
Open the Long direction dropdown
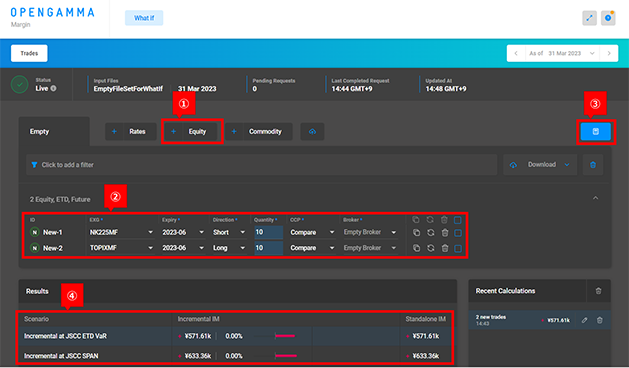point(229,248)
